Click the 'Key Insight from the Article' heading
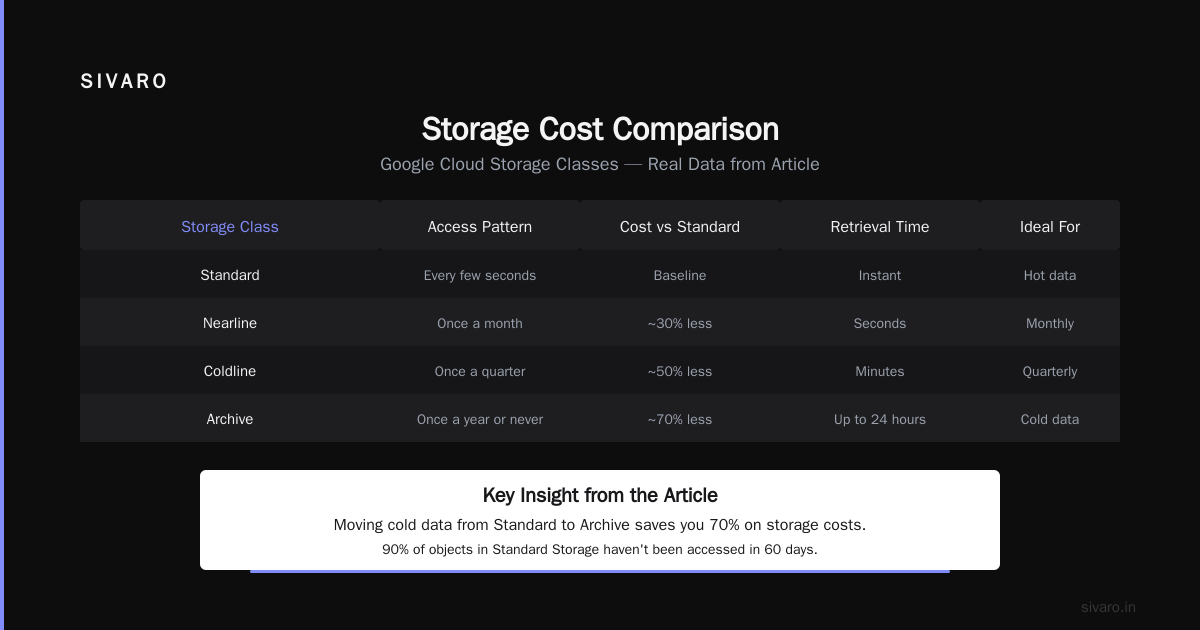 coord(600,495)
